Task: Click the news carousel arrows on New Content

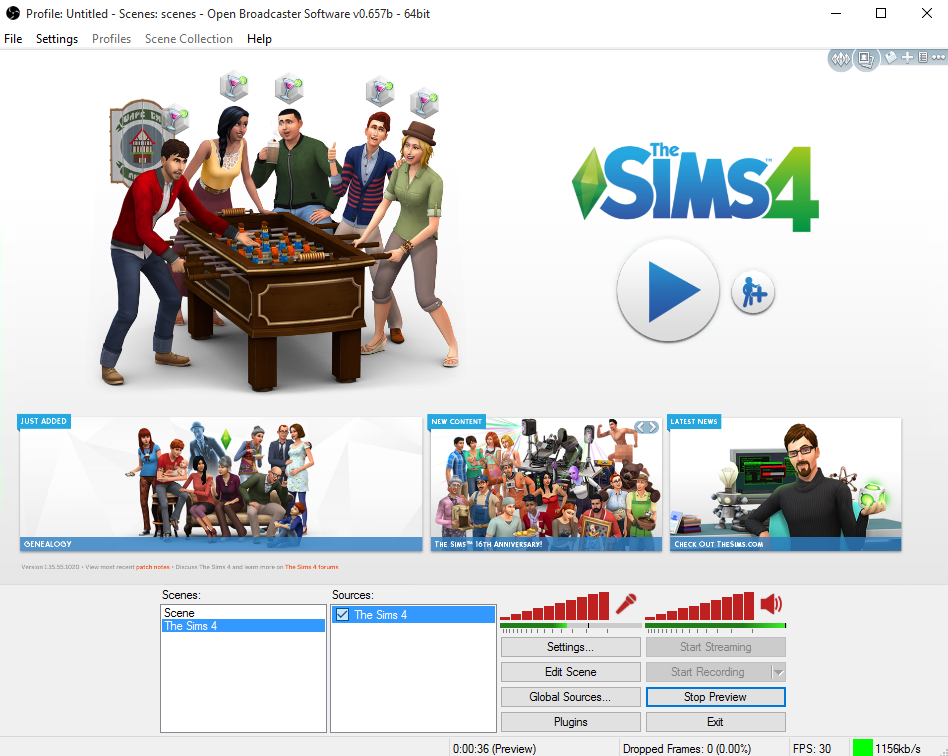Action: pos(646,427)
